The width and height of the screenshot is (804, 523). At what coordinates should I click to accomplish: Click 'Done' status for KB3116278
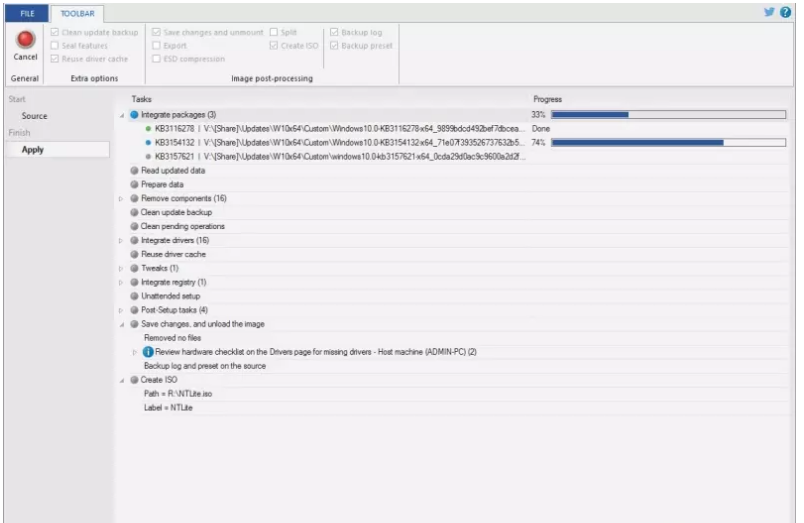click(540, 128)
